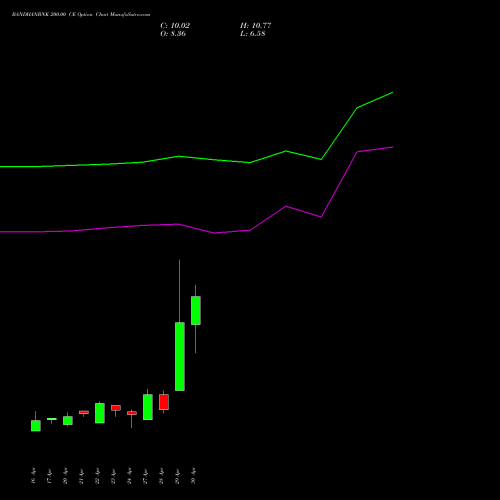The image size is (500, 500).
Task: Click the green candle for 27 Apr
Action: pos(148,407)
